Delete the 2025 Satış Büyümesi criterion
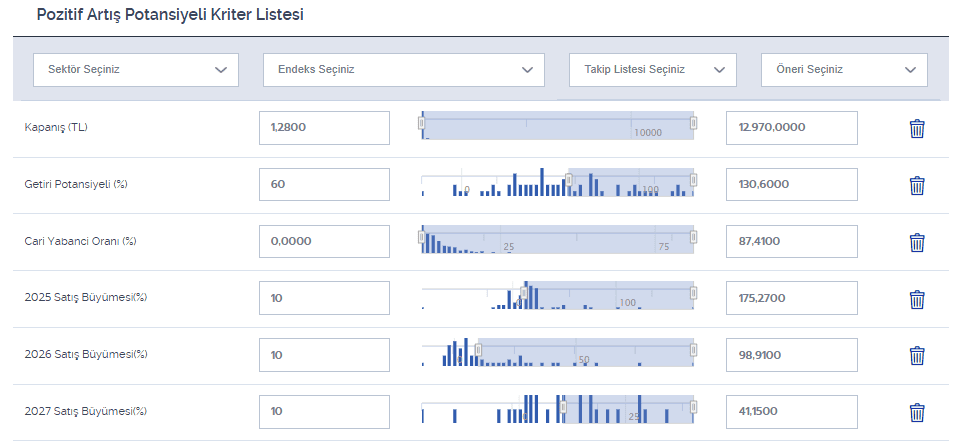The height and width of the screenshot is (446, 954). [x=916, y=299]
